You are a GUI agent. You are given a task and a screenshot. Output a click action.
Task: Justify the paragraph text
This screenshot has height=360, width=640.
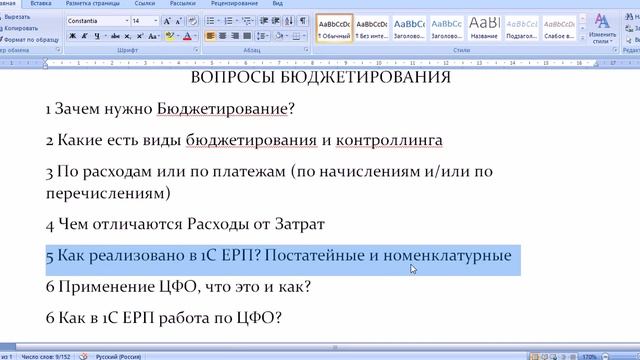(x=247, y=36)
